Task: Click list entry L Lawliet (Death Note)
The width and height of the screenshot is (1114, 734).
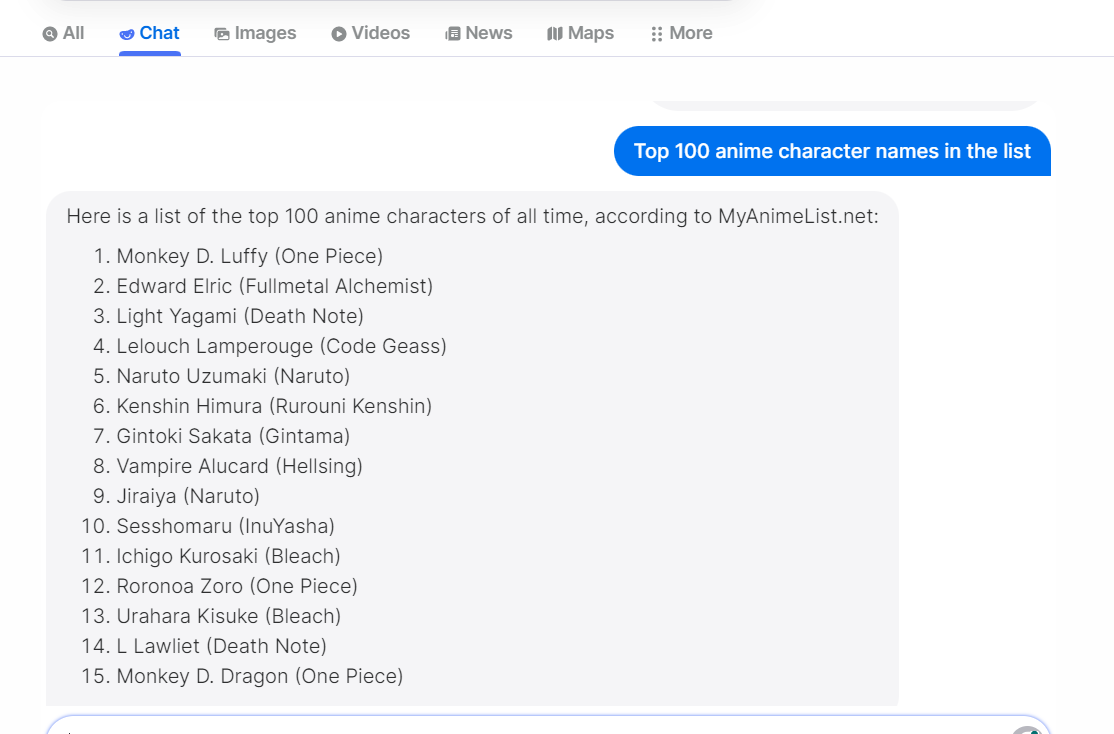Action: 221,646
